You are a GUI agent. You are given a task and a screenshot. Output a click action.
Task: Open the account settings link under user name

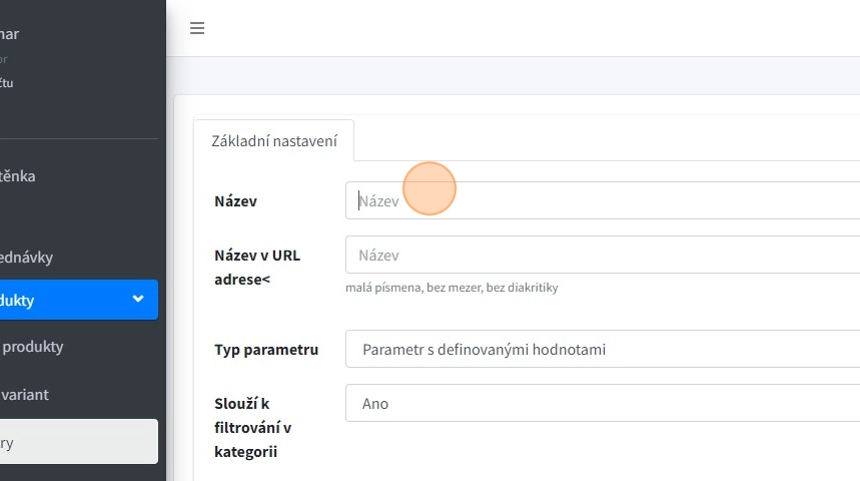(6, 83)
